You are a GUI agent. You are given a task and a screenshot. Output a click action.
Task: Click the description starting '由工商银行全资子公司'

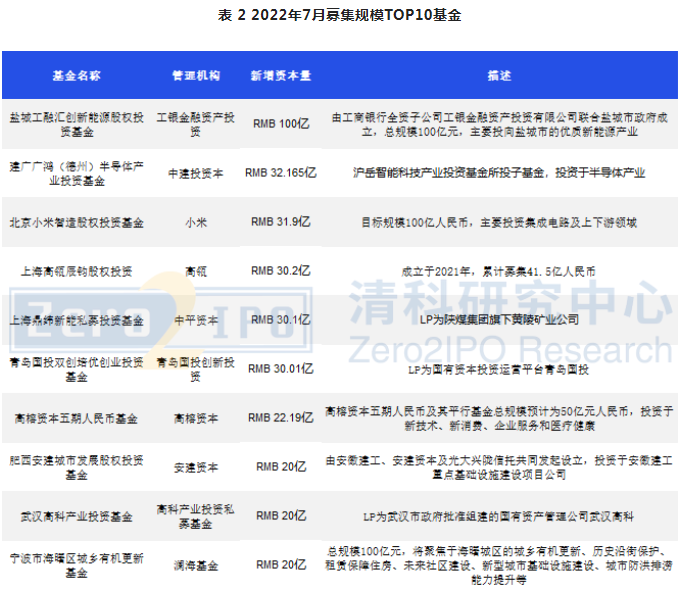pyautogui.click(x=499, y=124)
